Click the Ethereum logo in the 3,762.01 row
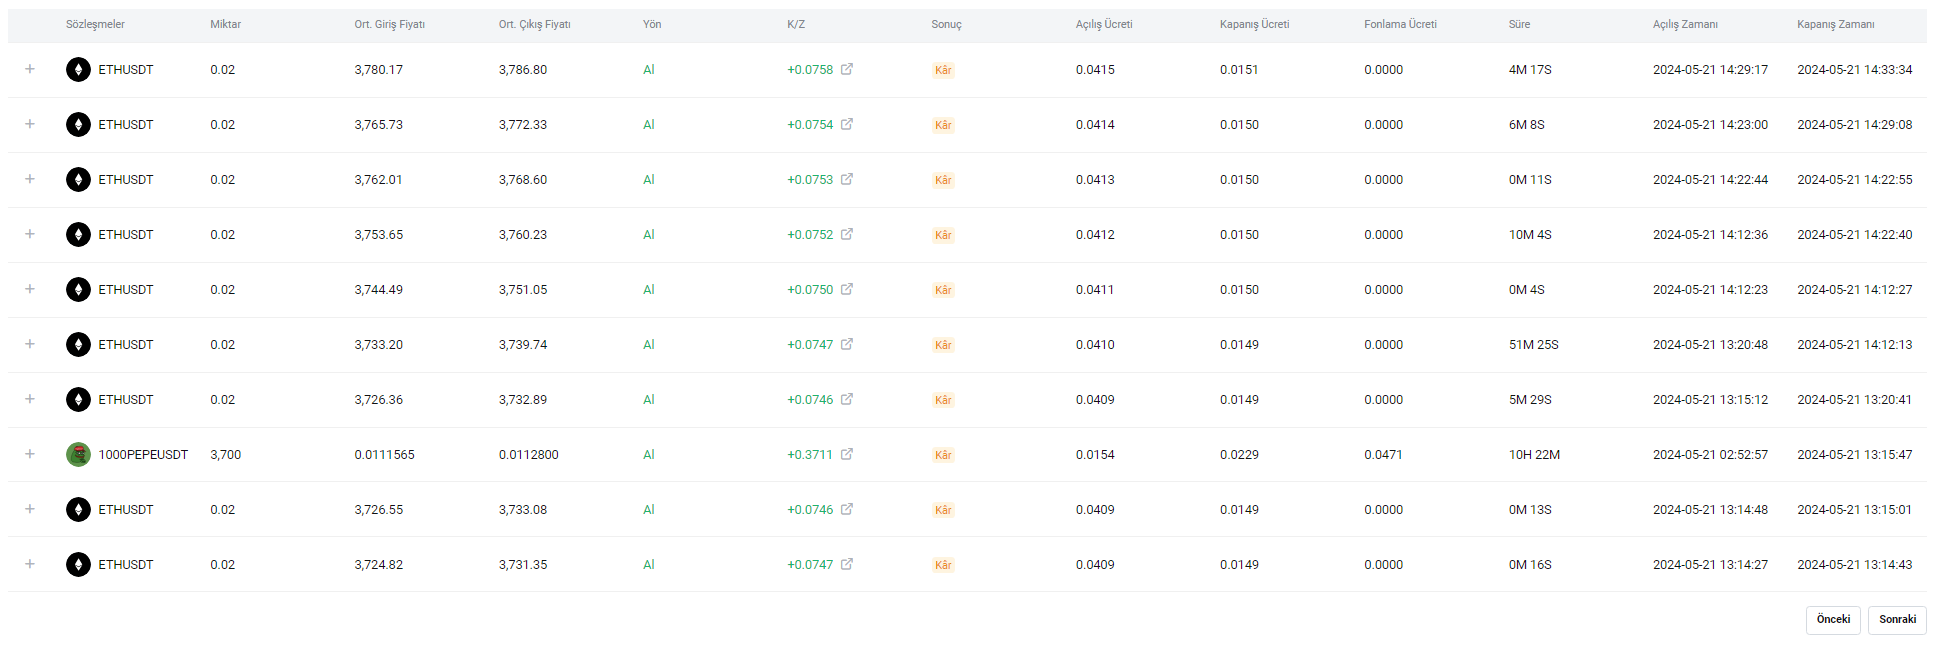This screenshot has height=646, width=1940. (x=78, y=180)
